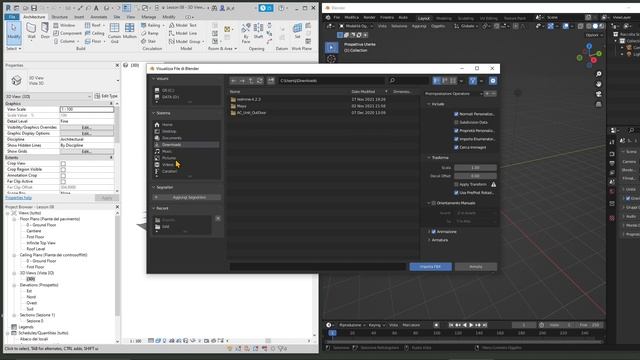Select the Window tool in Revit ribbon
Image resolution: width=640 pixels, height=360 pixels.
pyautogui.click(x=64, y=25)
